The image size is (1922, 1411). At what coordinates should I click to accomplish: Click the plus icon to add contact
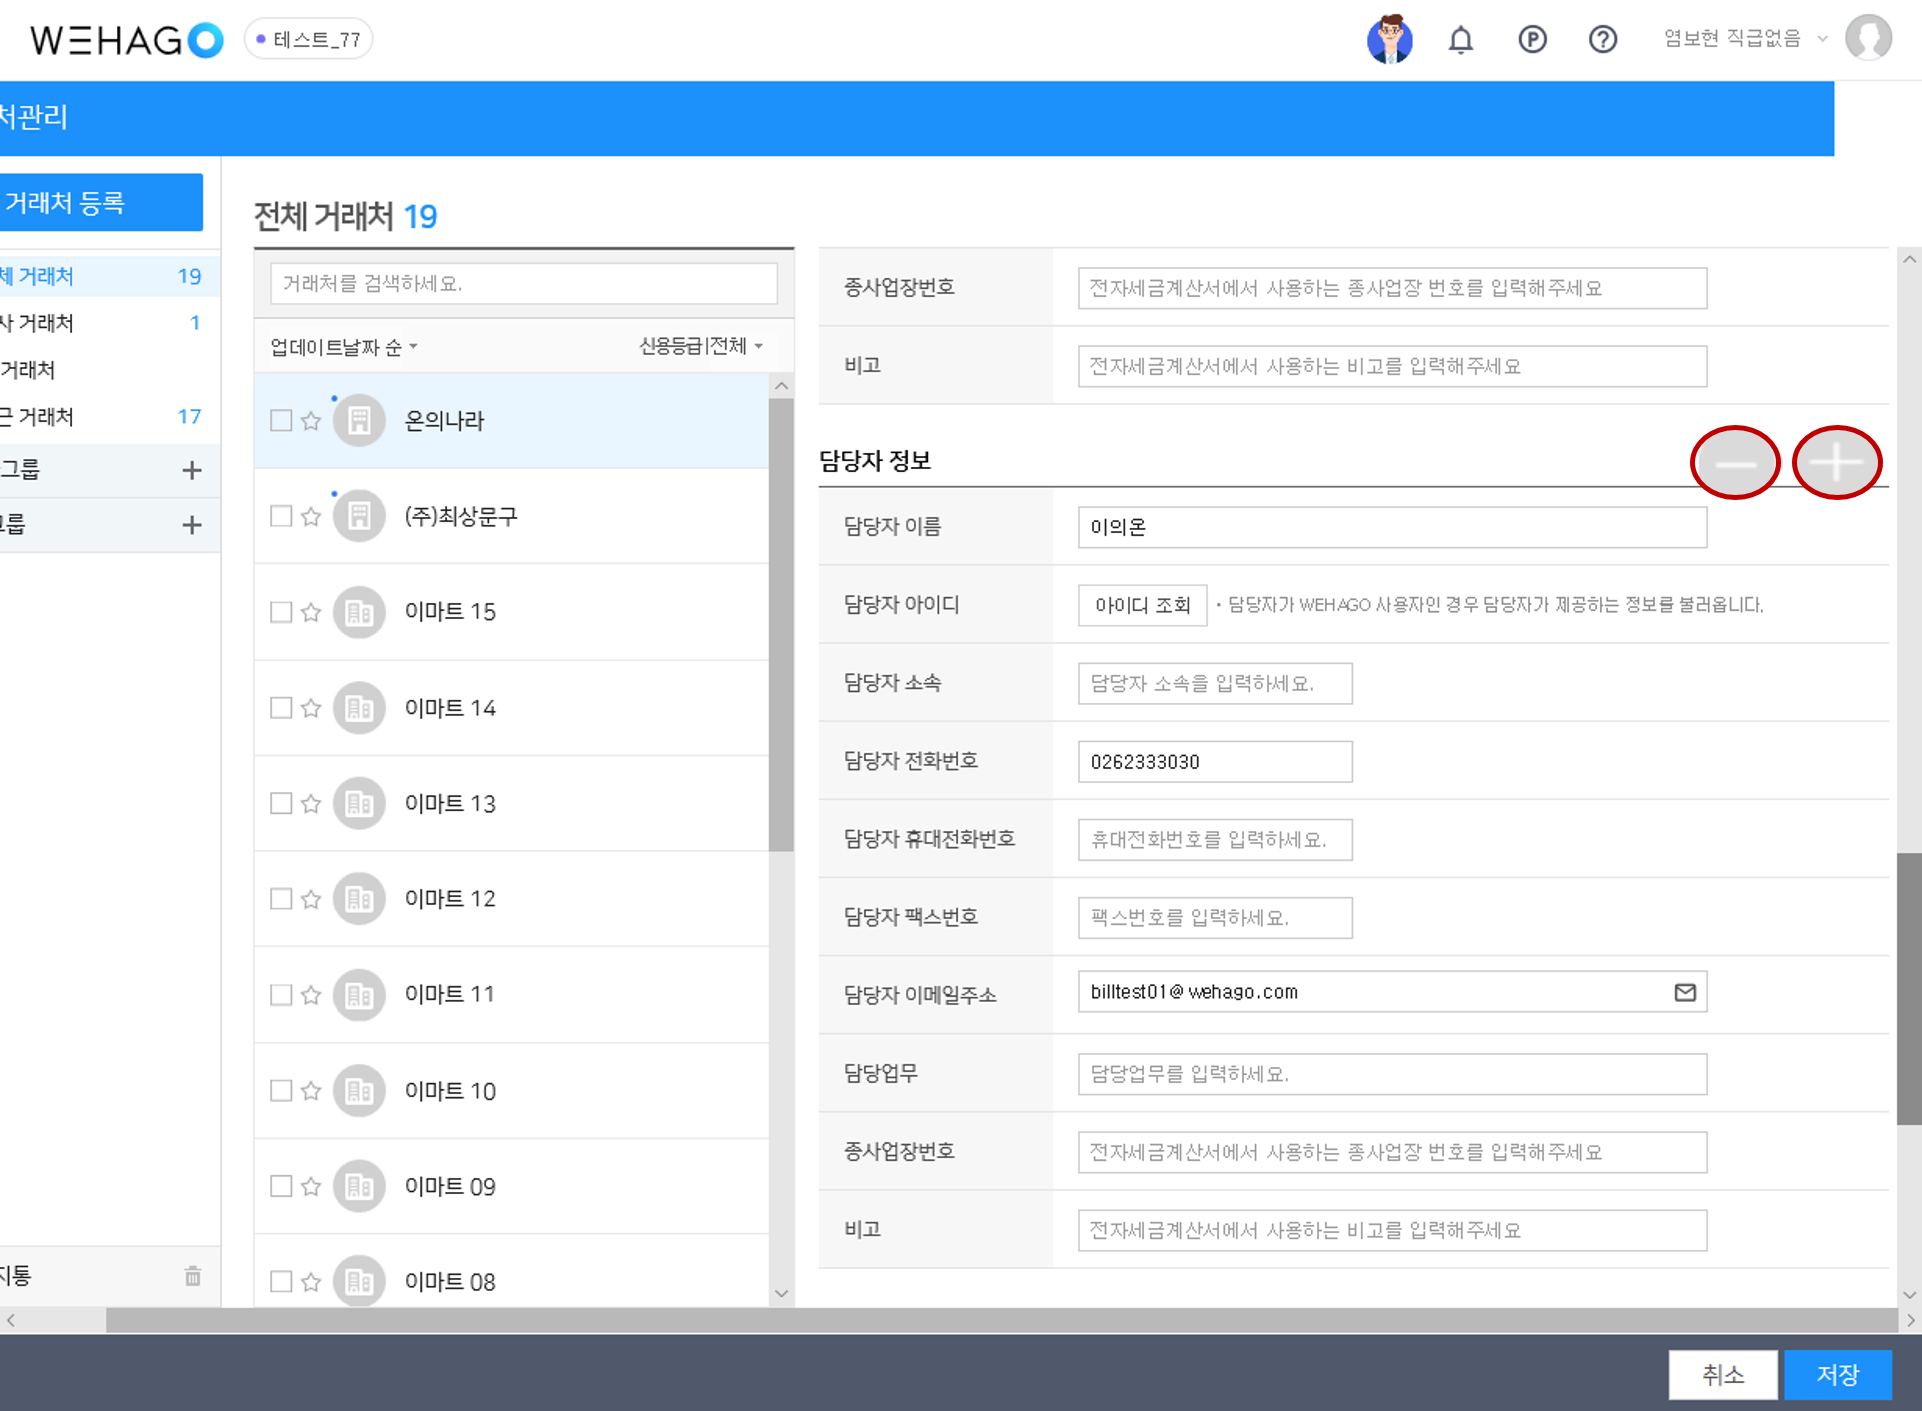[1836, 463]
